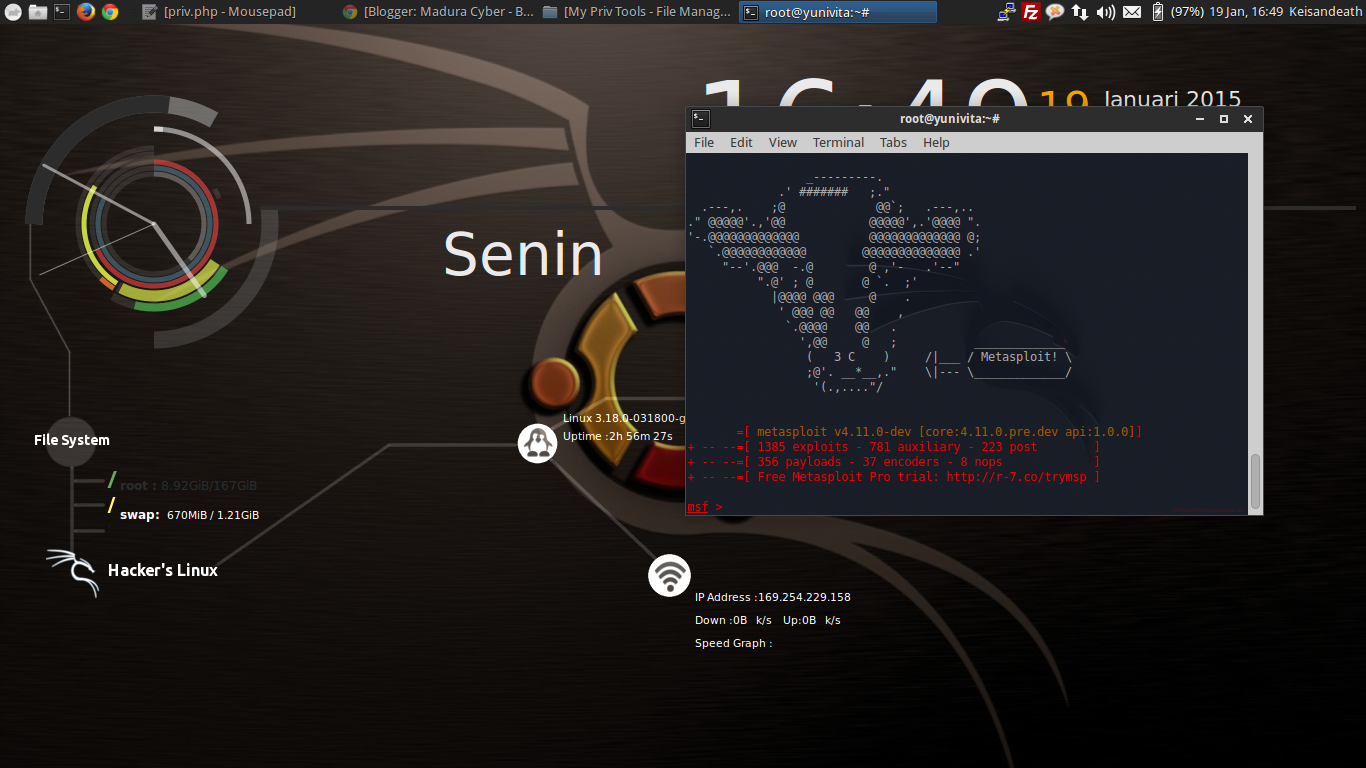The width and height of the screenshot is (1366, 768).
Task: Click the Januari 2015 date text
Action: [1172, 99]
